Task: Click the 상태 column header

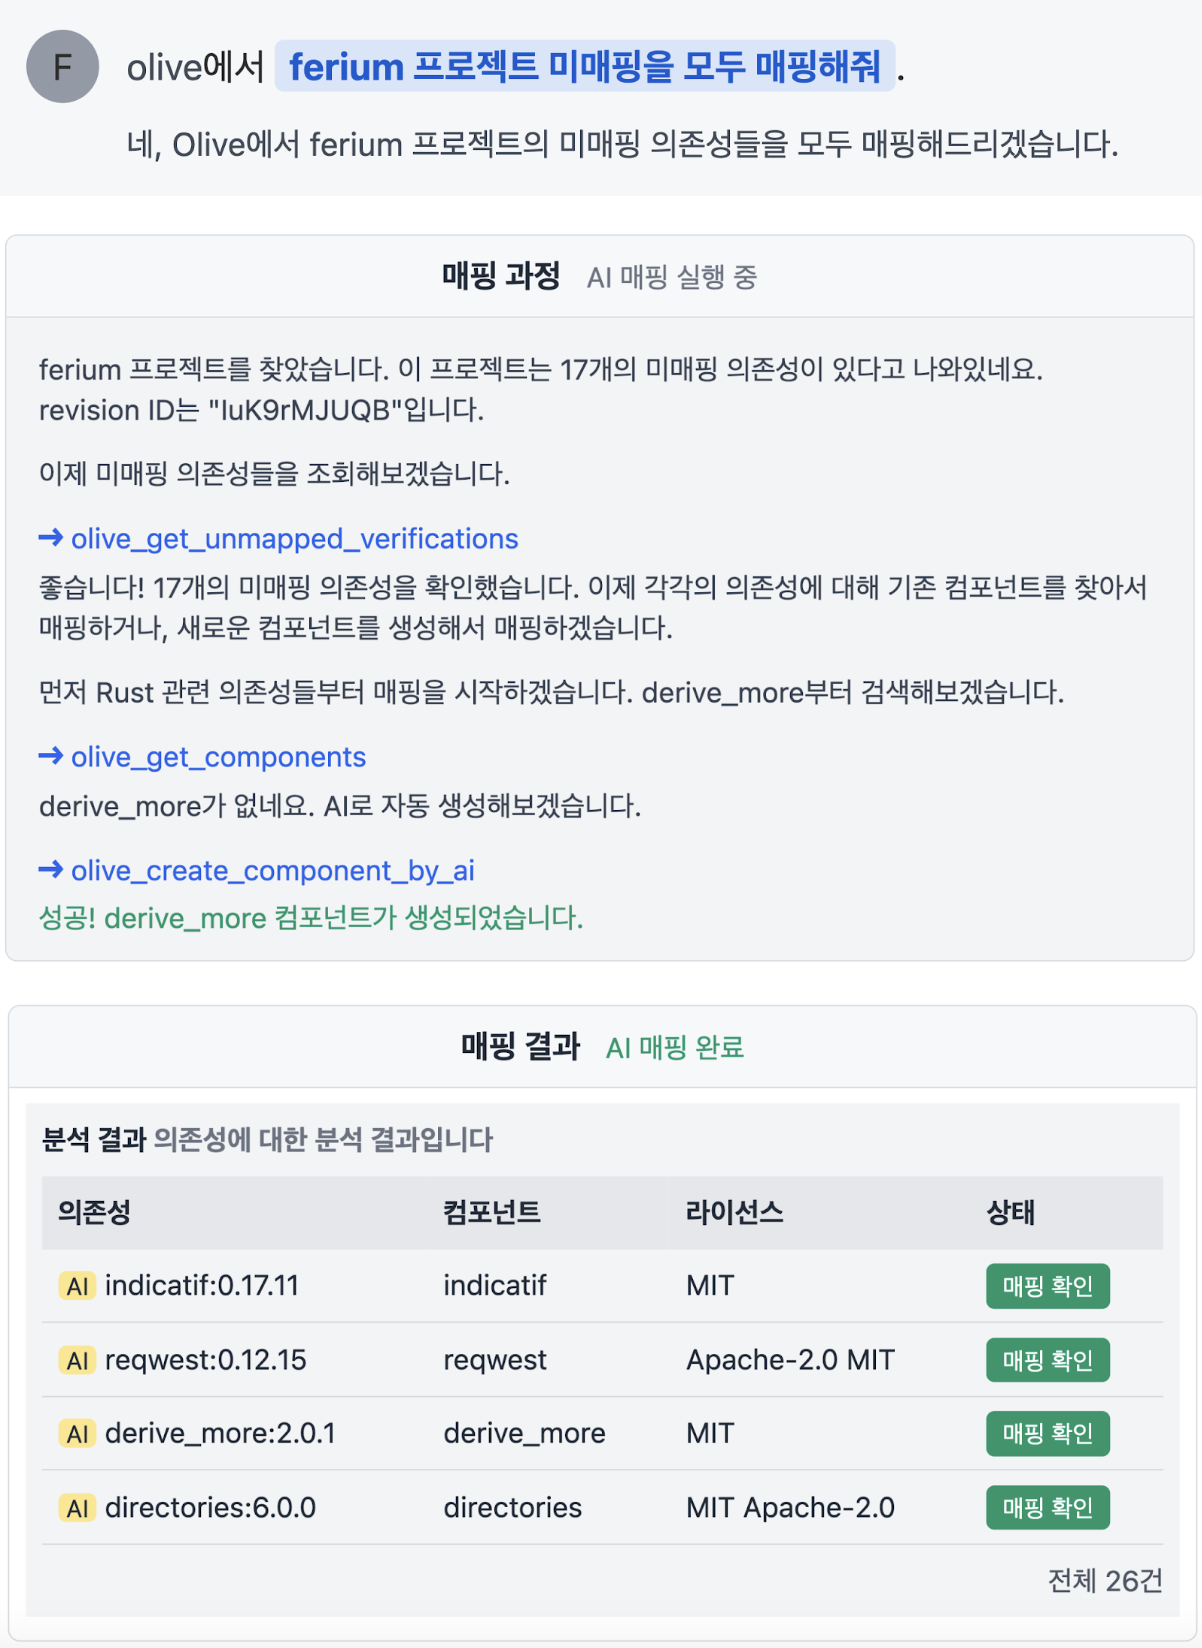Action: click(x=1010, y=1212)
